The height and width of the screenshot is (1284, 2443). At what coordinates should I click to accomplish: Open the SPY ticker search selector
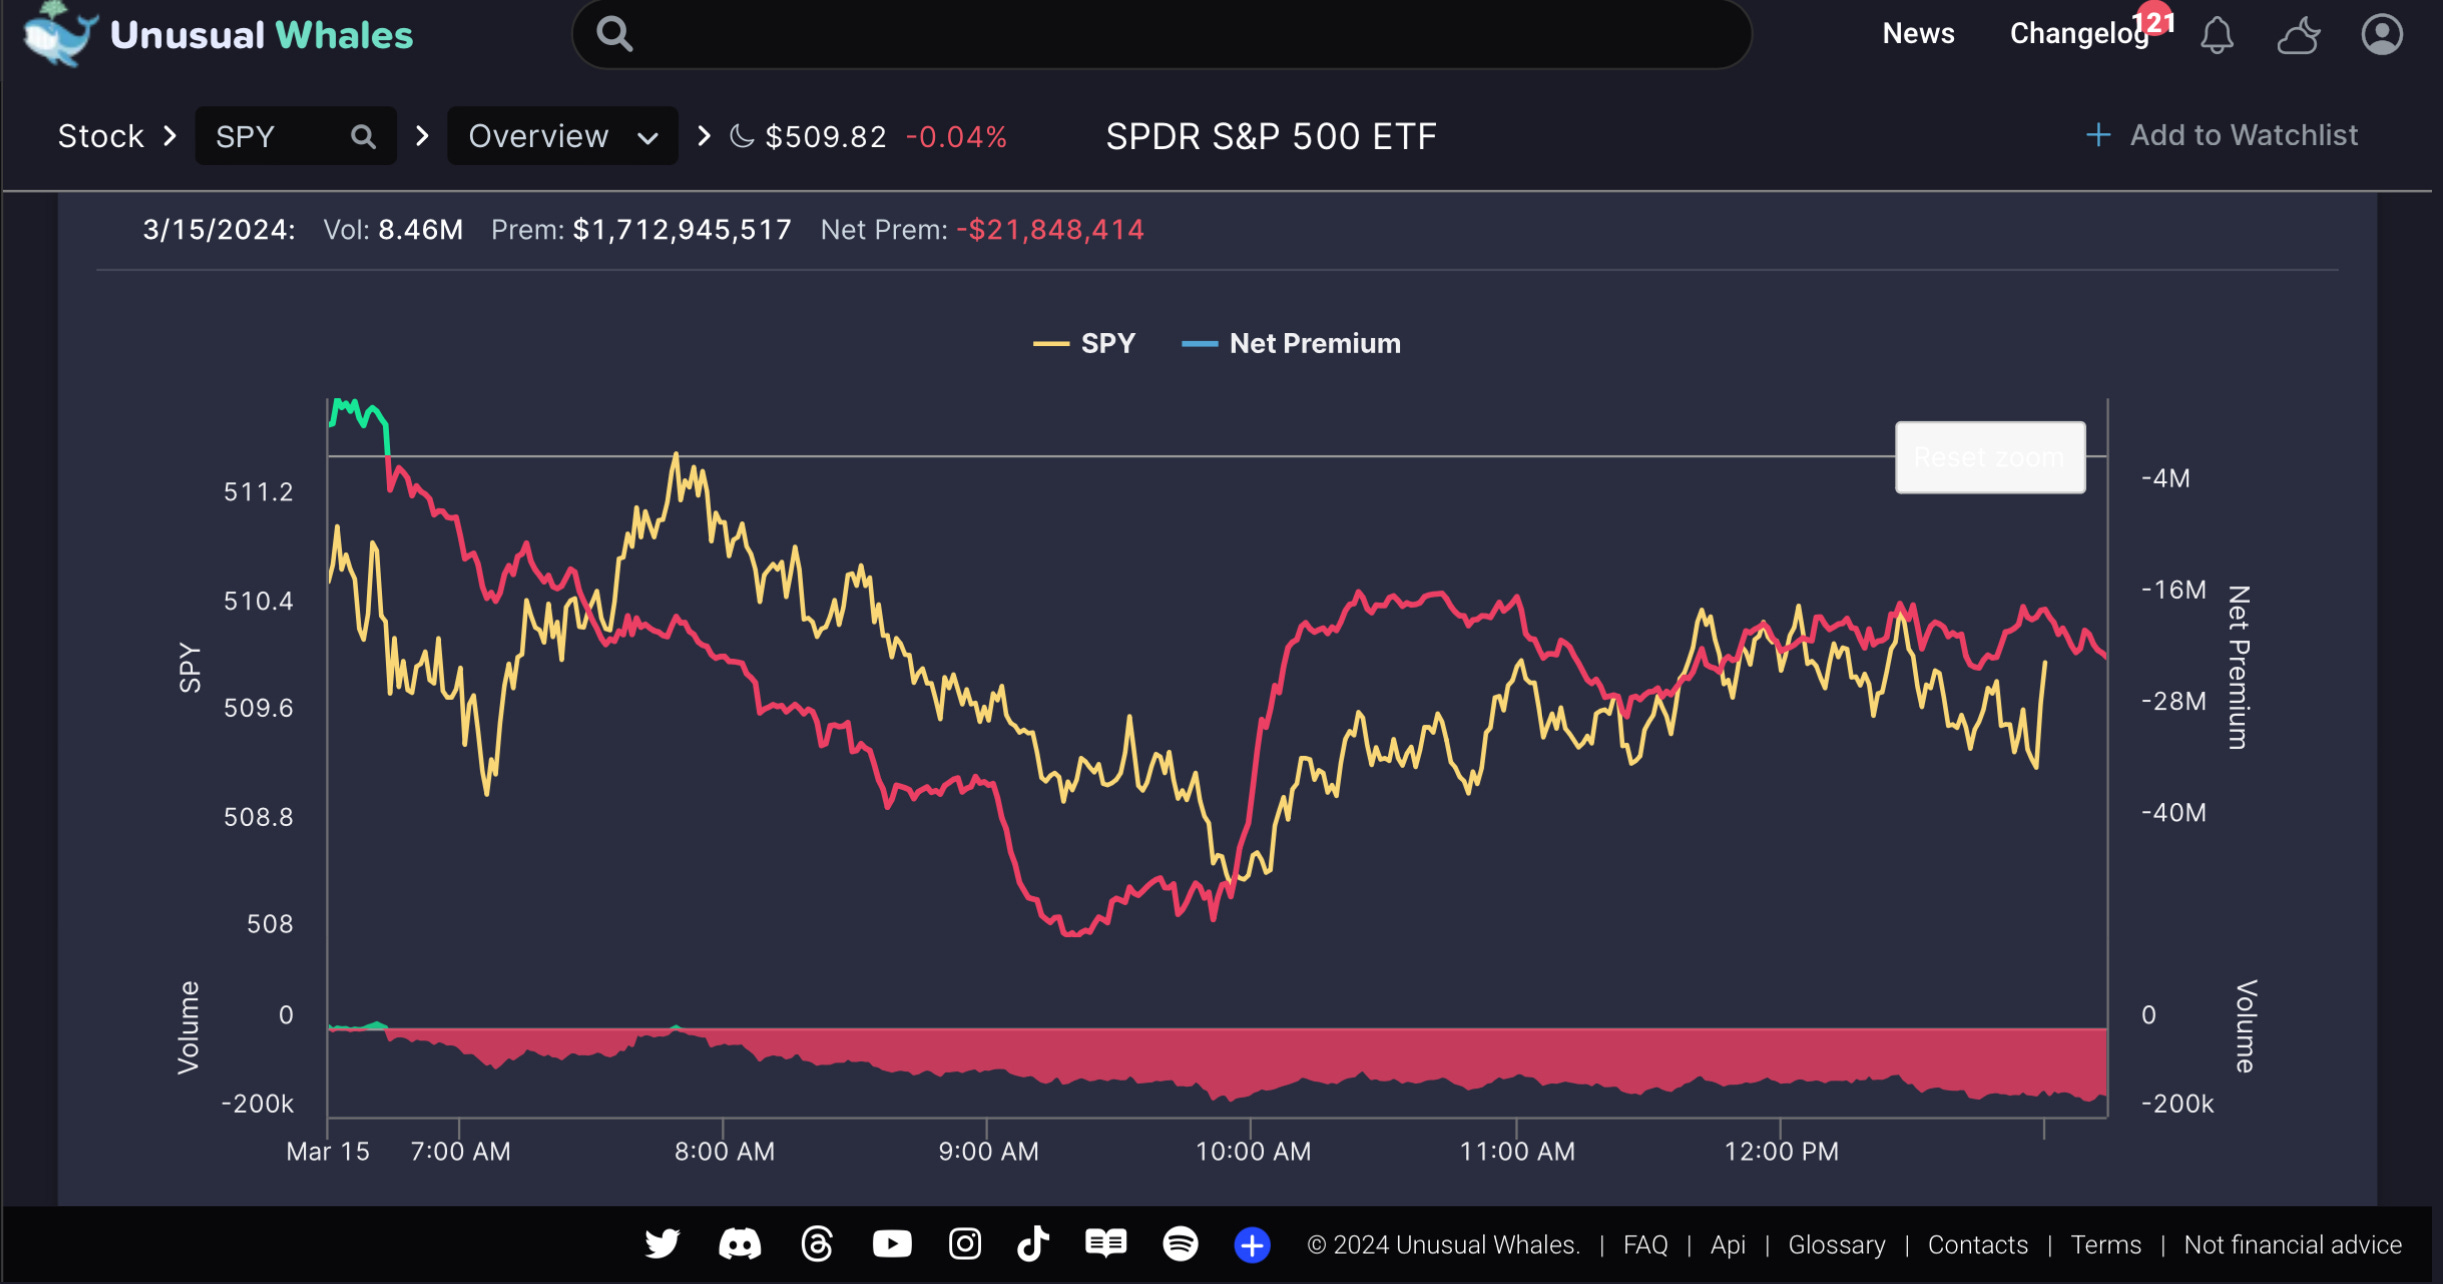click(x=295, y=136)
